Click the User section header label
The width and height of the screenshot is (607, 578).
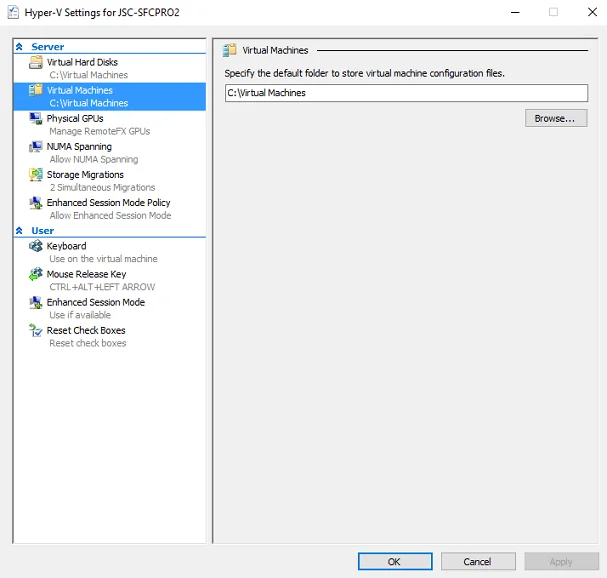click(43, 231)
